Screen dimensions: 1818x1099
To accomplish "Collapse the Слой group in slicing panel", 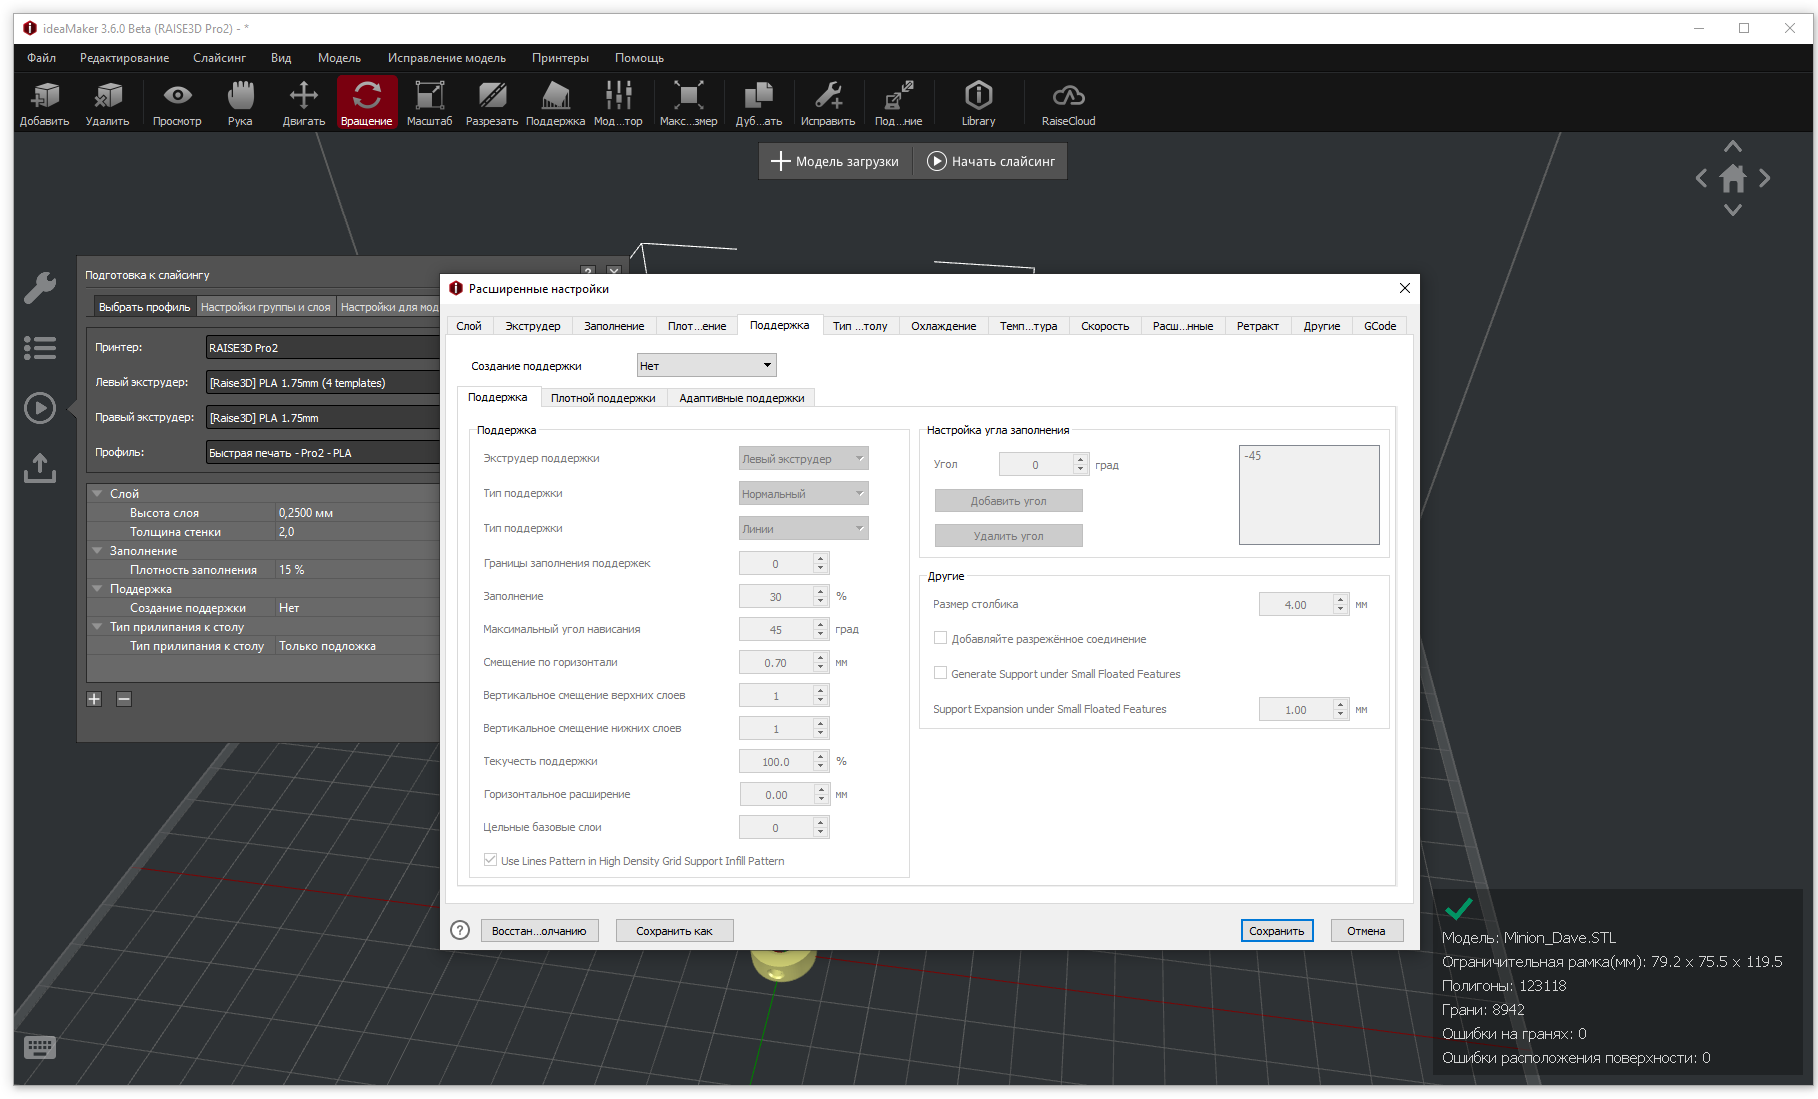I will coord(97,493).
